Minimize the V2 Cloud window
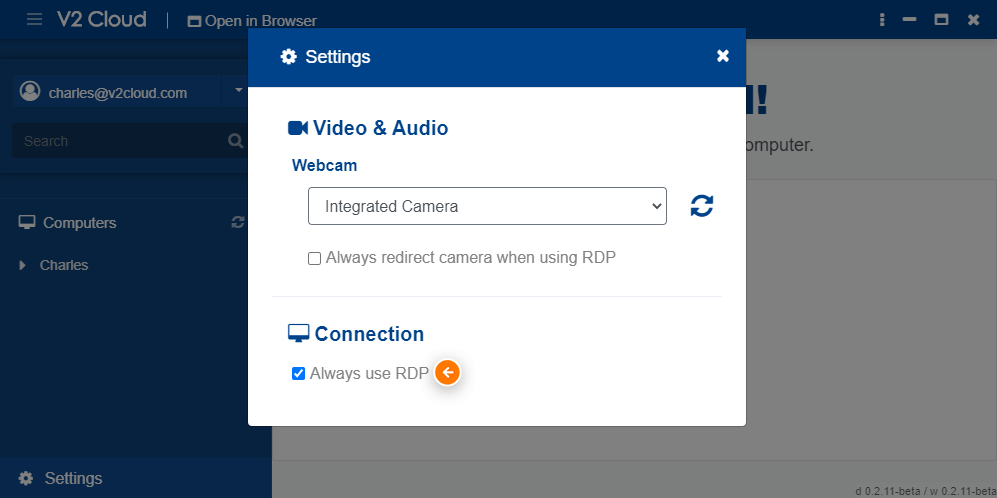This screenshot has width=997, height=498. pos(909,20)
